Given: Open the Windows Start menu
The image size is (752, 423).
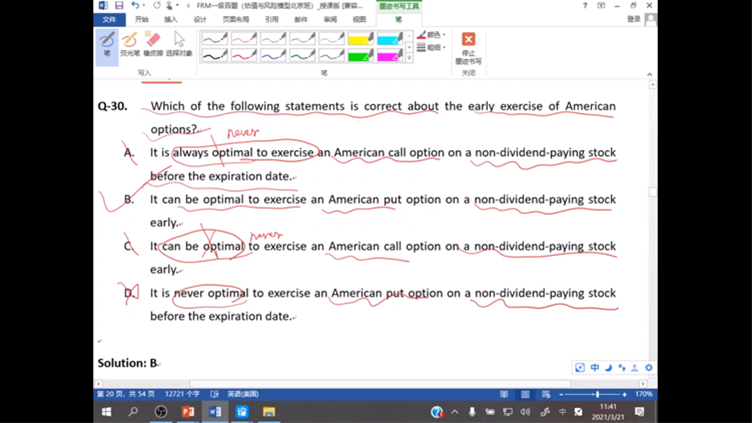Looking at the screenshot, I should [x=106, y=411].
